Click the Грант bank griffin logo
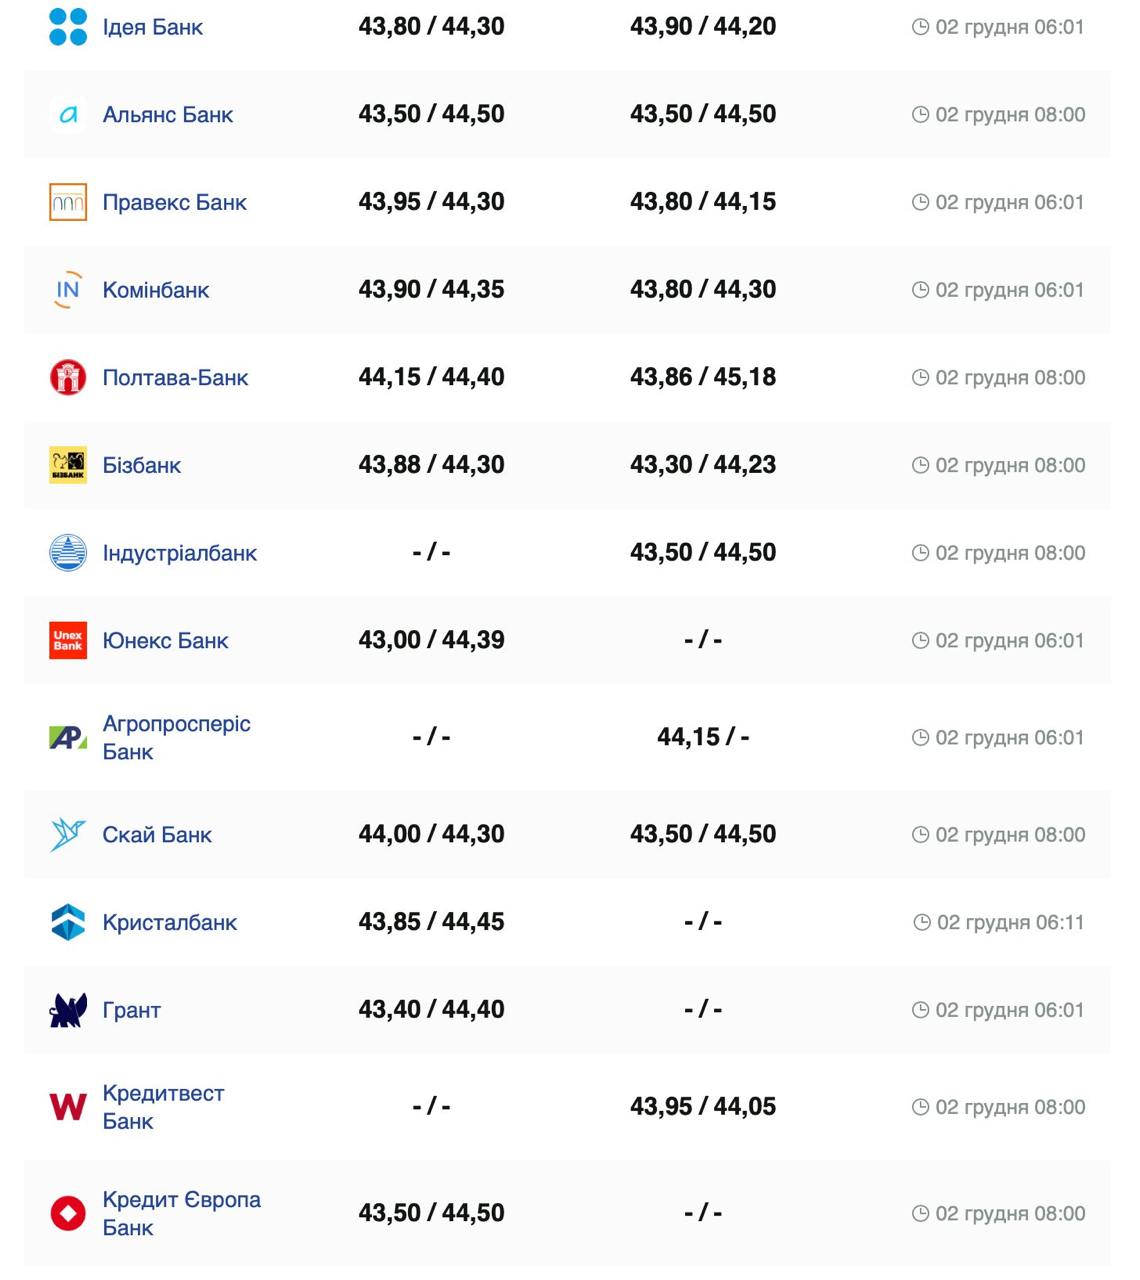This screenshot has width=1140, height=1280. pos(68,1010)
